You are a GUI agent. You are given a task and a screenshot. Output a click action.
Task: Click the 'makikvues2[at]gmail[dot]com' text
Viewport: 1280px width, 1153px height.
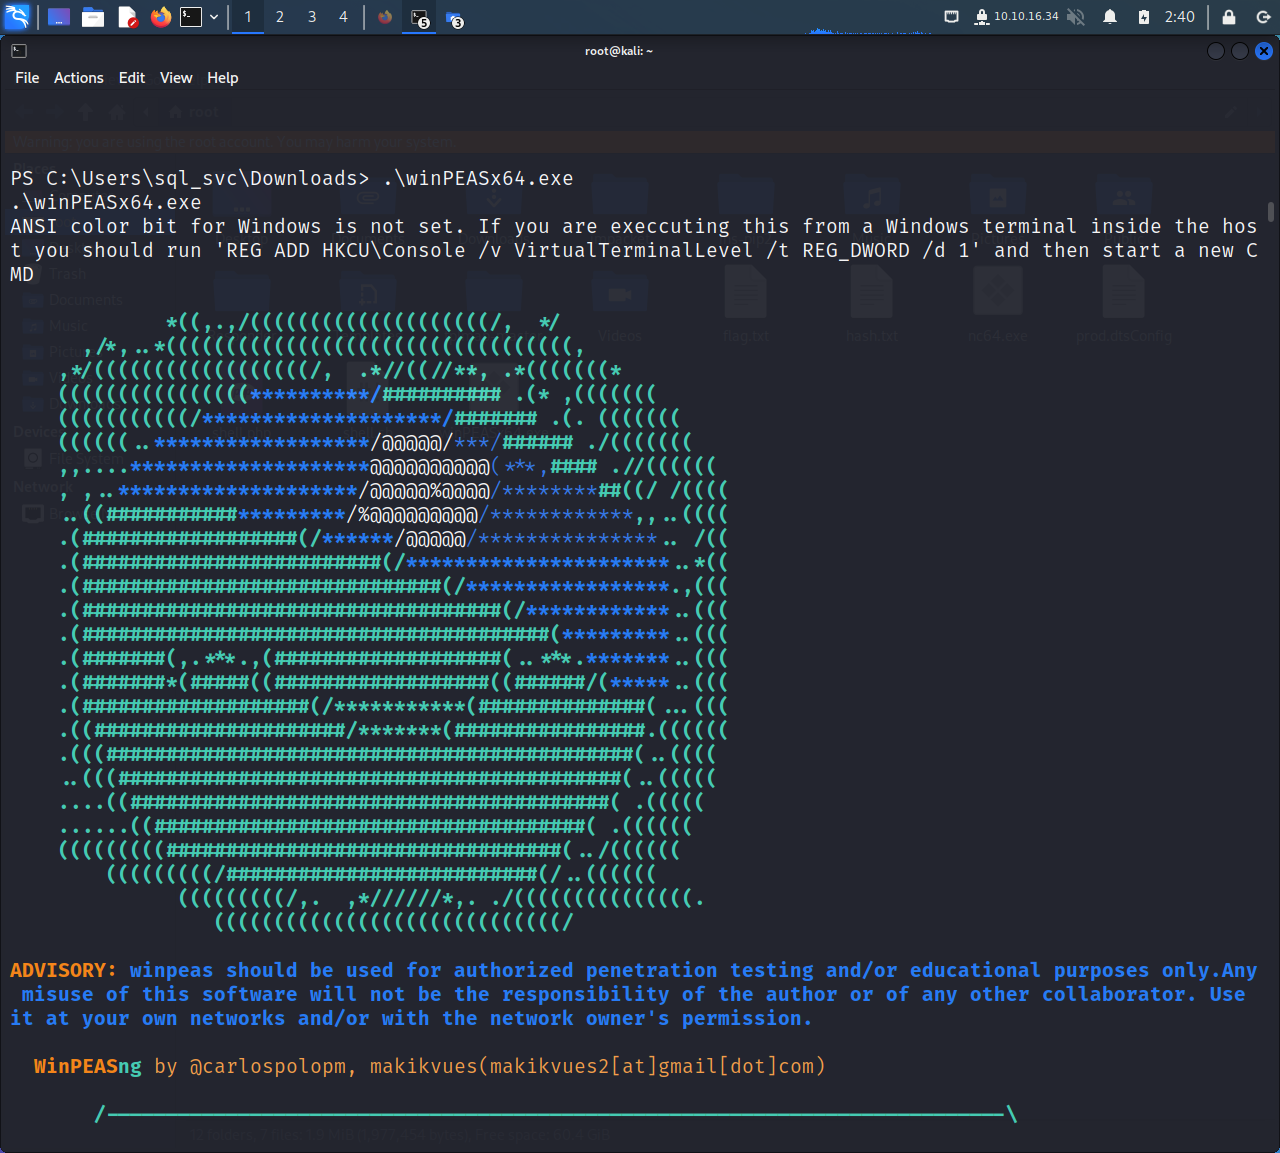[x=652, y=1067]
